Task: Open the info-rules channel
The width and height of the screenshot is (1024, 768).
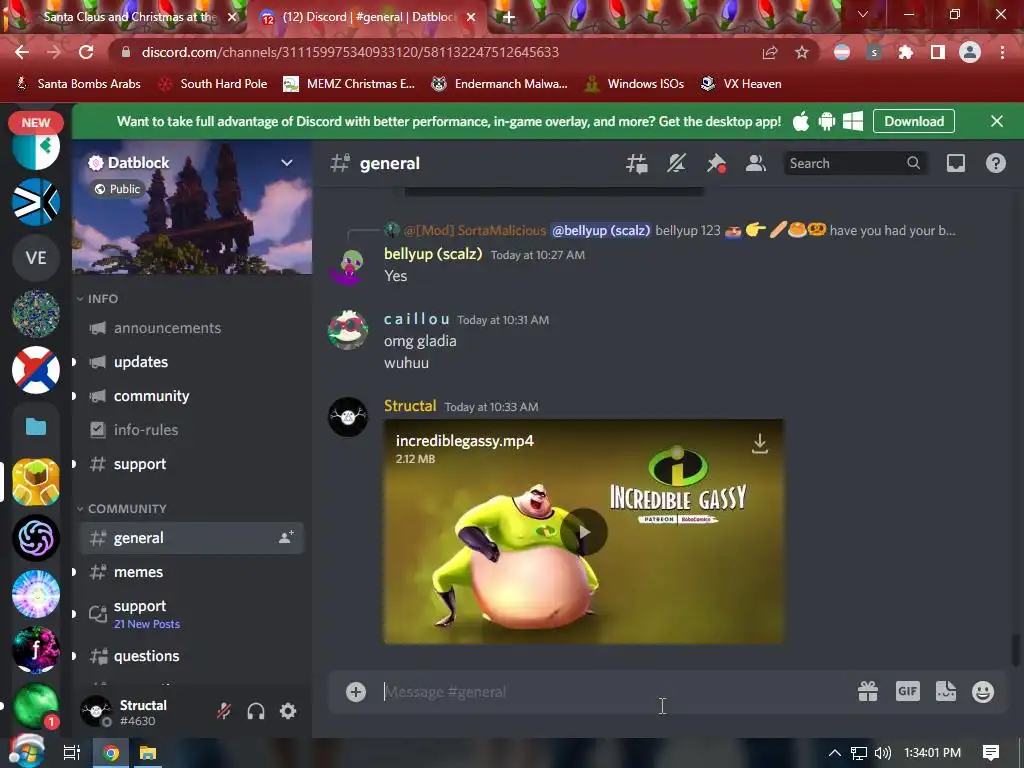Action: point(192,430)
